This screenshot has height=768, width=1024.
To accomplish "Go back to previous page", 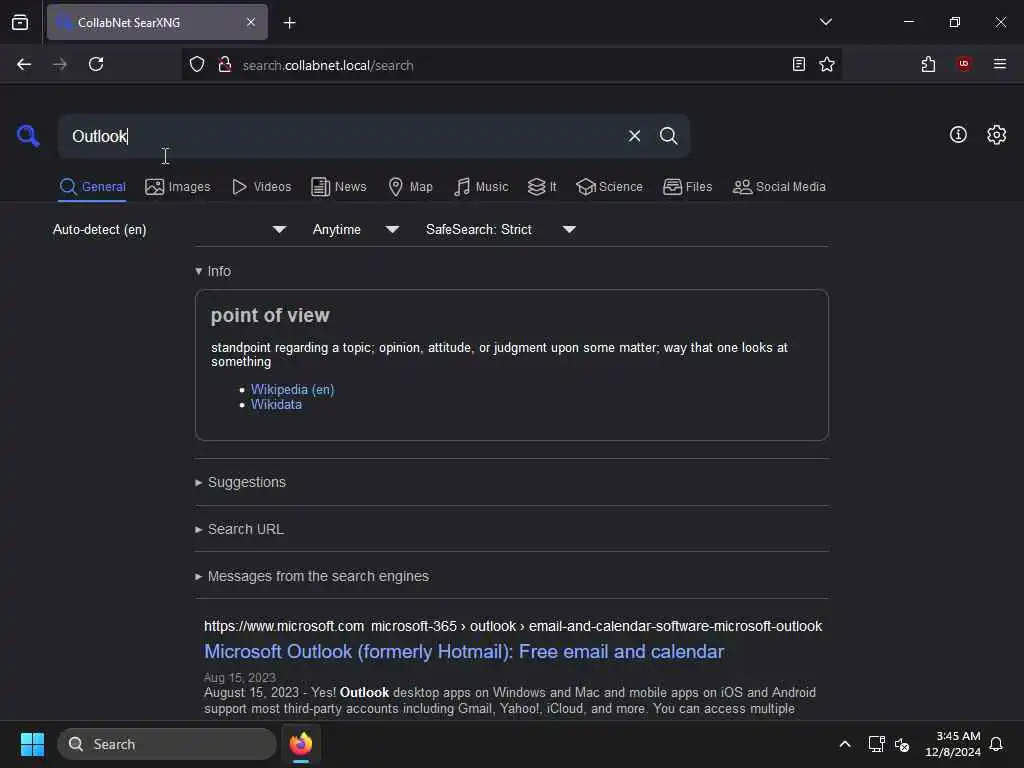I will click(24, 64).
